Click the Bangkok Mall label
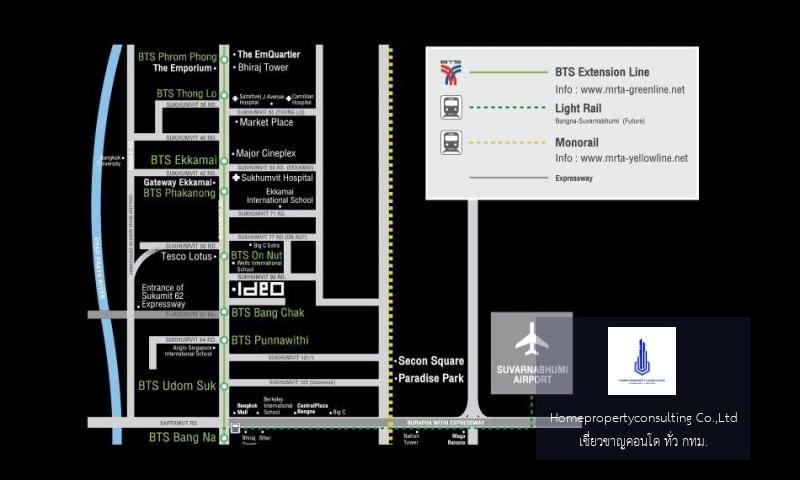 point(247,409)
